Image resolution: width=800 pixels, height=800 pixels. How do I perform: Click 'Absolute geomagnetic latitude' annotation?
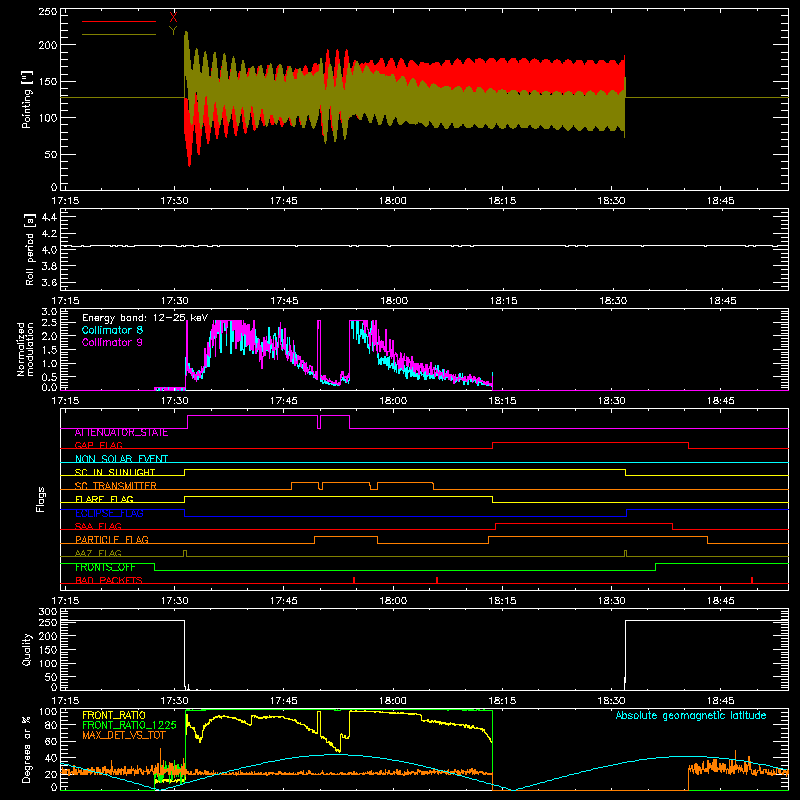691,715
